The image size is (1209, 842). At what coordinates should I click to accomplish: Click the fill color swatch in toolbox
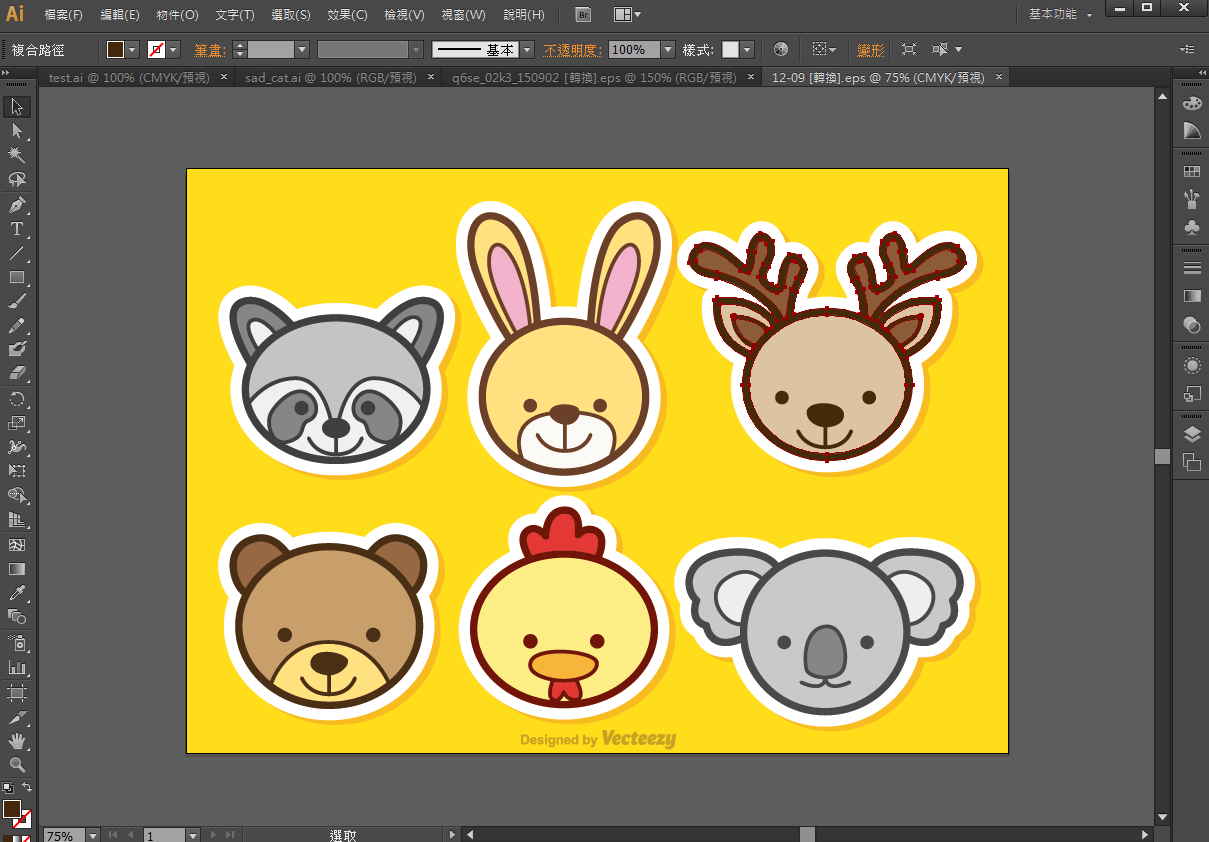[x=12, y=808]
